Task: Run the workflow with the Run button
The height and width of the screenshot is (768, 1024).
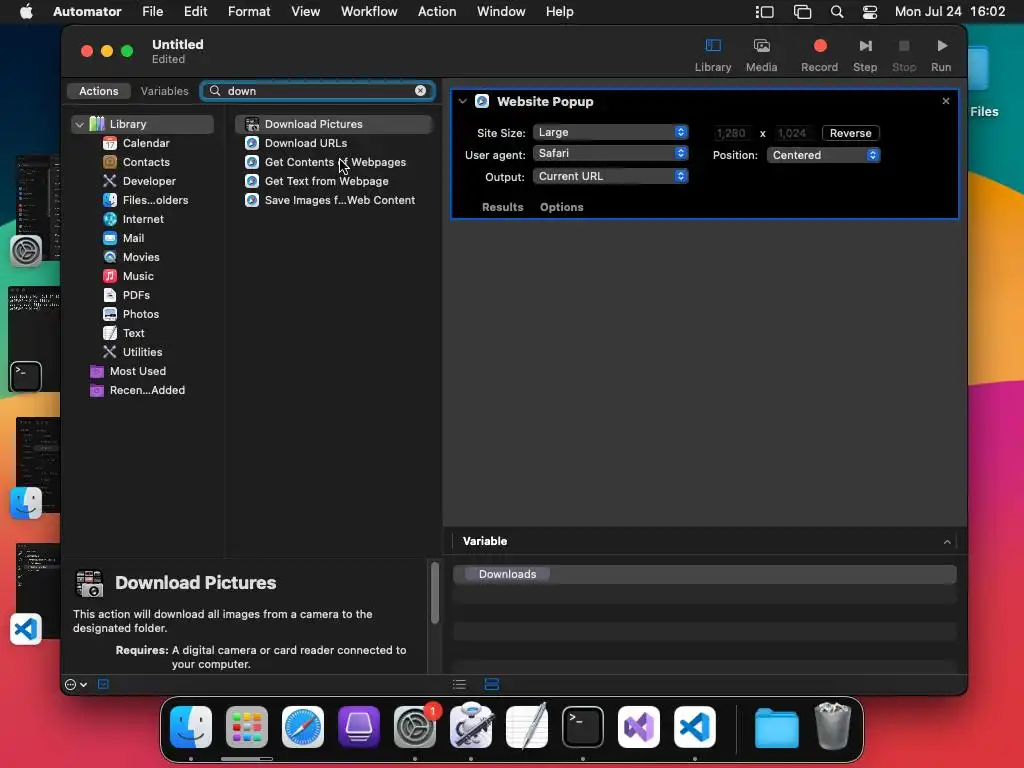Action: coord(941,55)
